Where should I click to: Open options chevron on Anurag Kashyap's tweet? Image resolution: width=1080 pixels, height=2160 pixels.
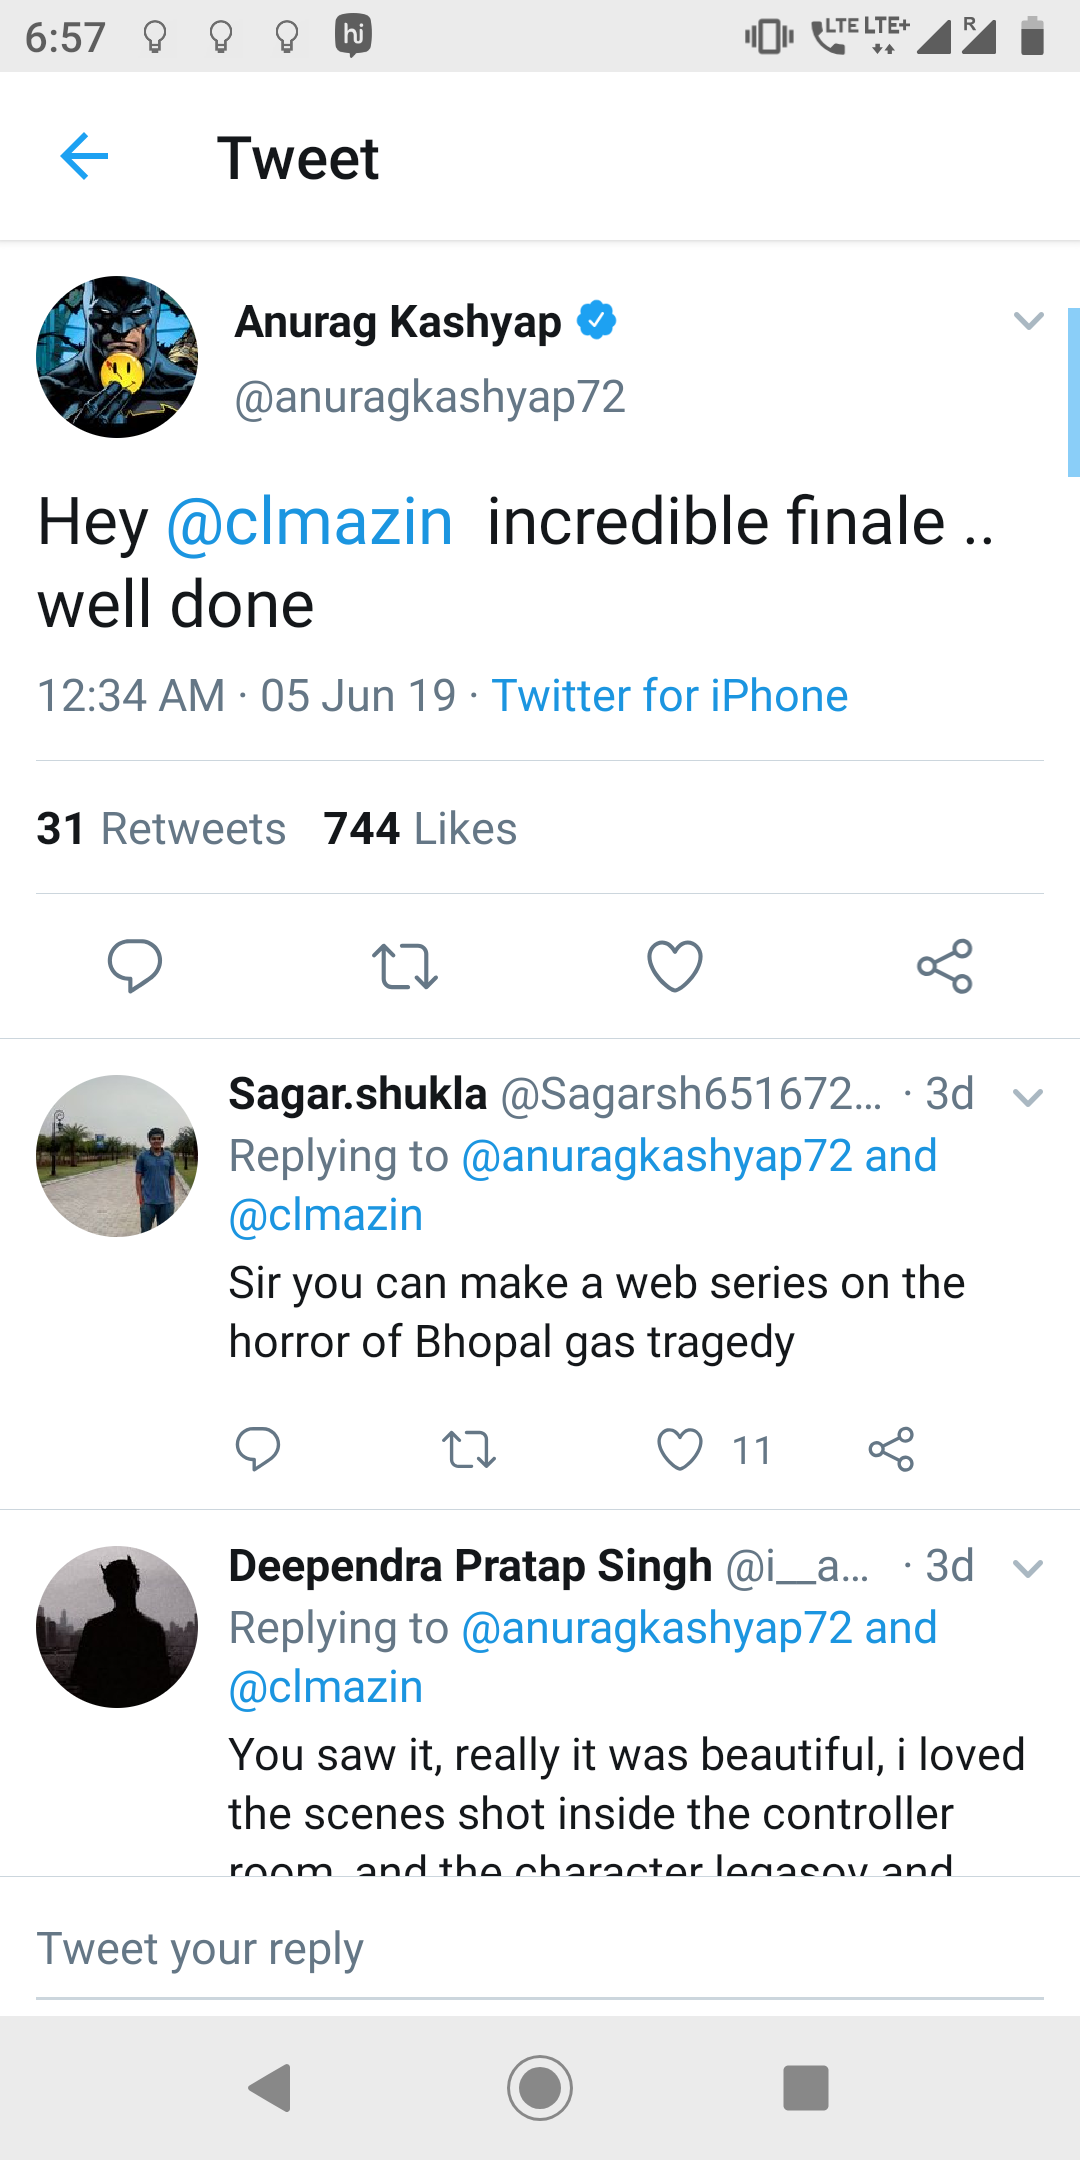pyautogui.click(x=1028, y=321)
